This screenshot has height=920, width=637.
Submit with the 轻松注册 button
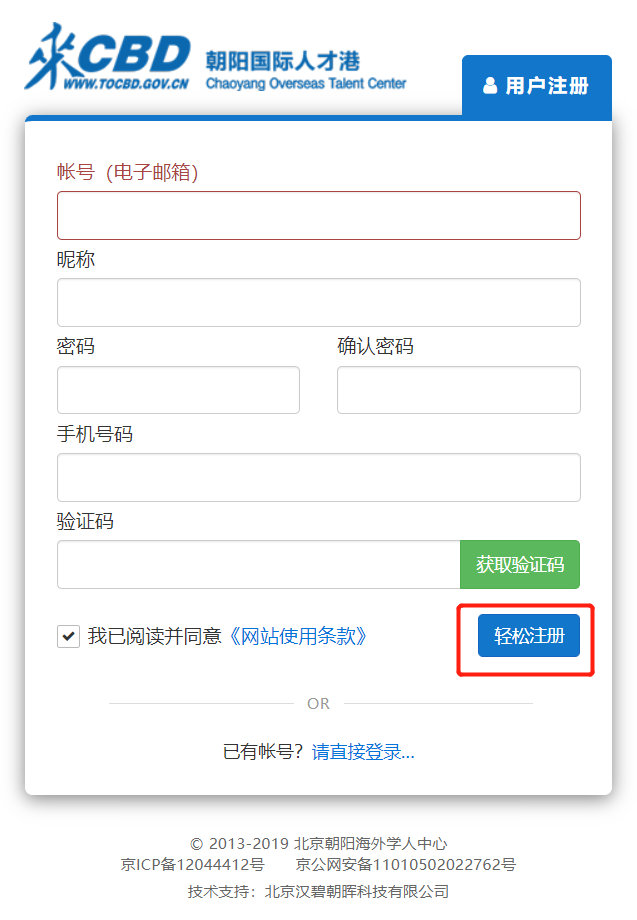tap(528, 635)
